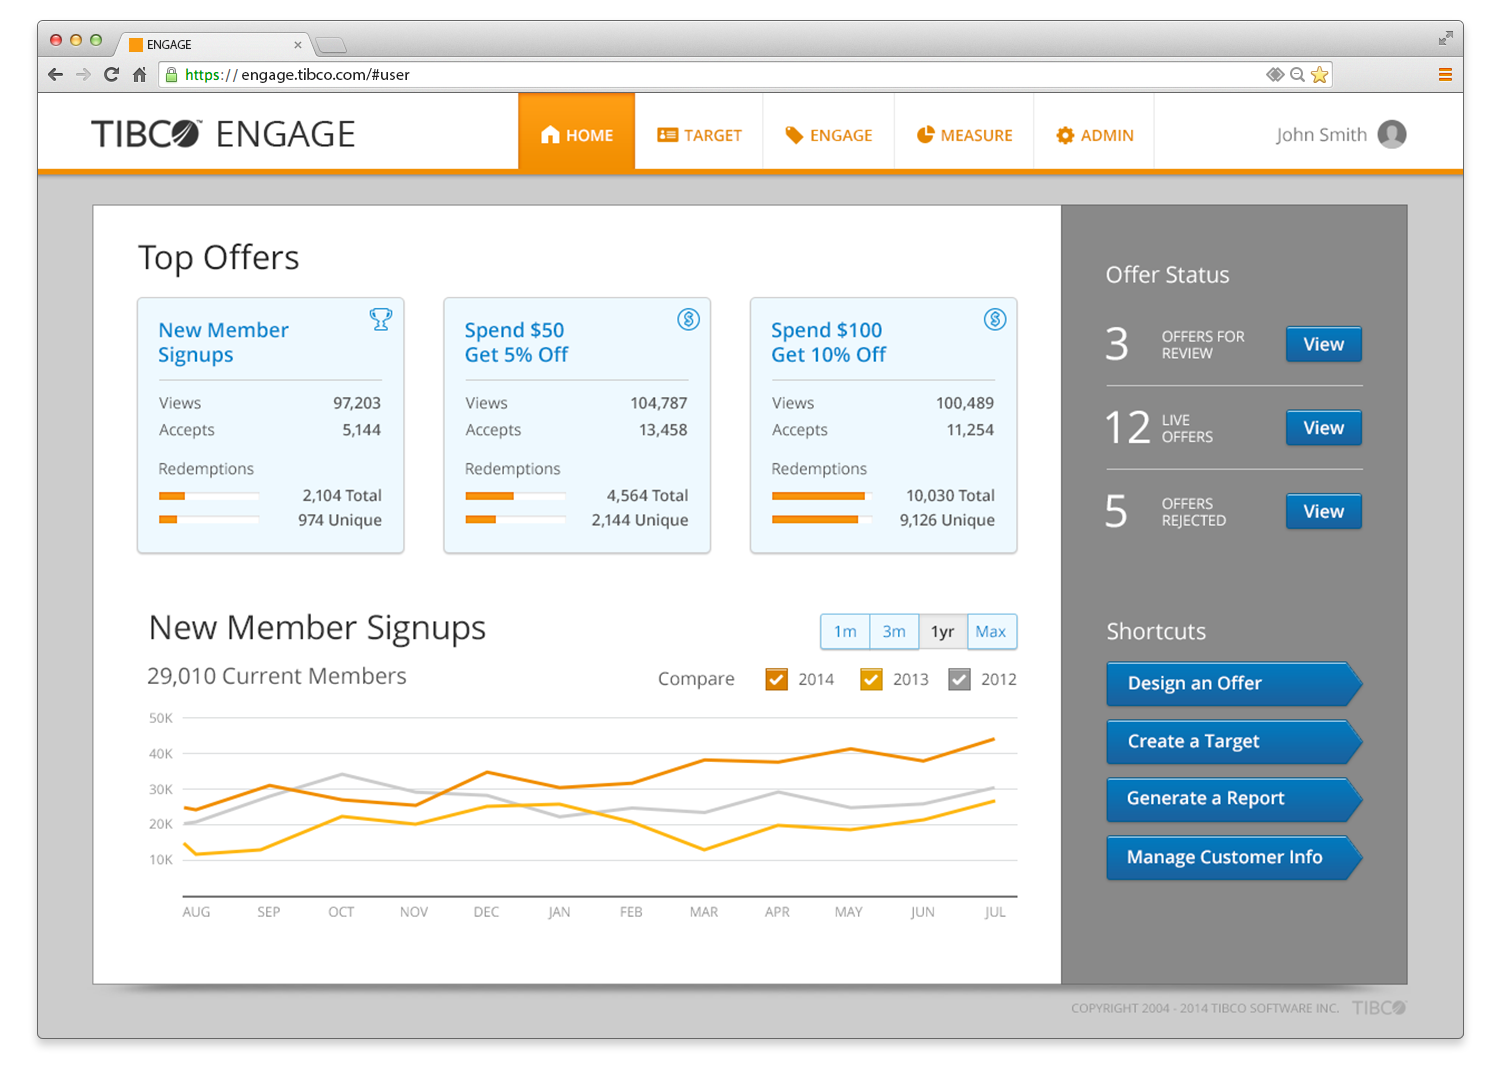The width and height of the screenshot is (1500, 1070).
Task: Select the 3m time range
Action: [894, 631]
